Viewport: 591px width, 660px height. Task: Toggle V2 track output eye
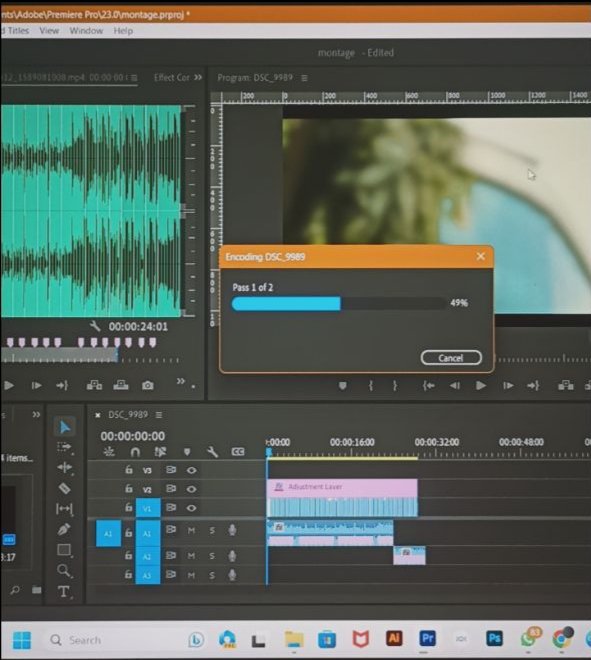(x=192, y=489)
